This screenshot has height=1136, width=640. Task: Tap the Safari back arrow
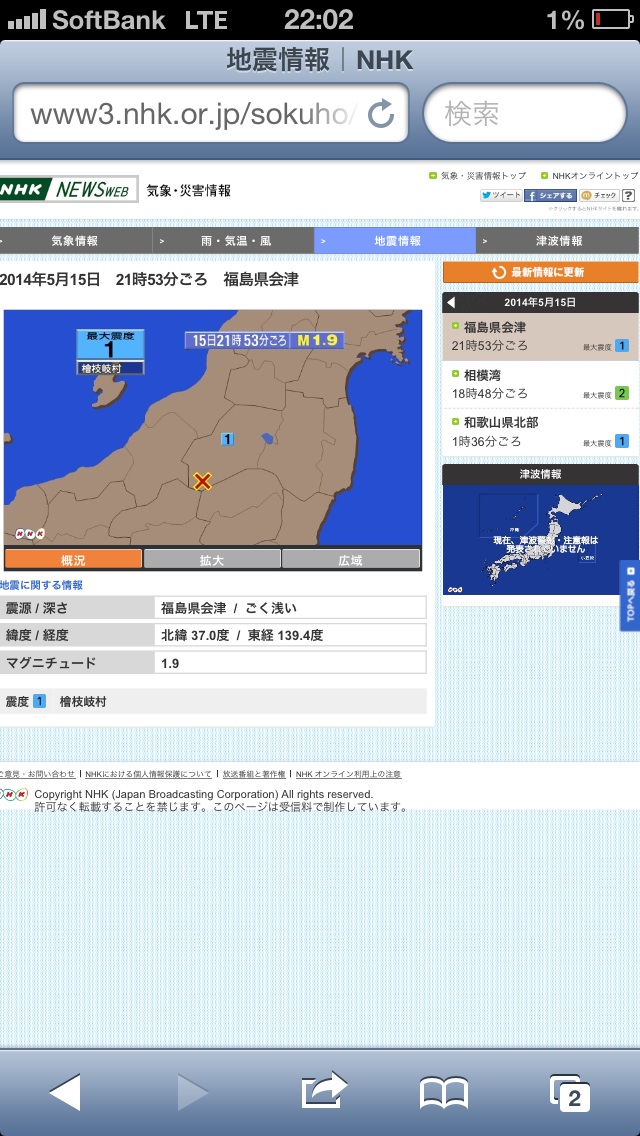tap(65, 1092)
